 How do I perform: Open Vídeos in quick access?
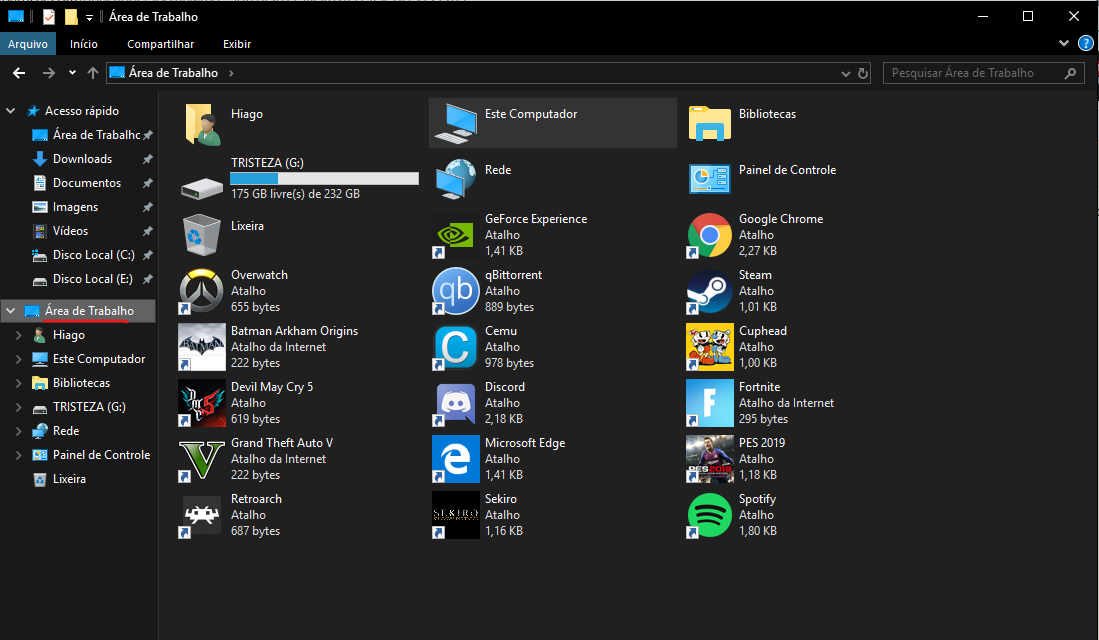point(70,231)
